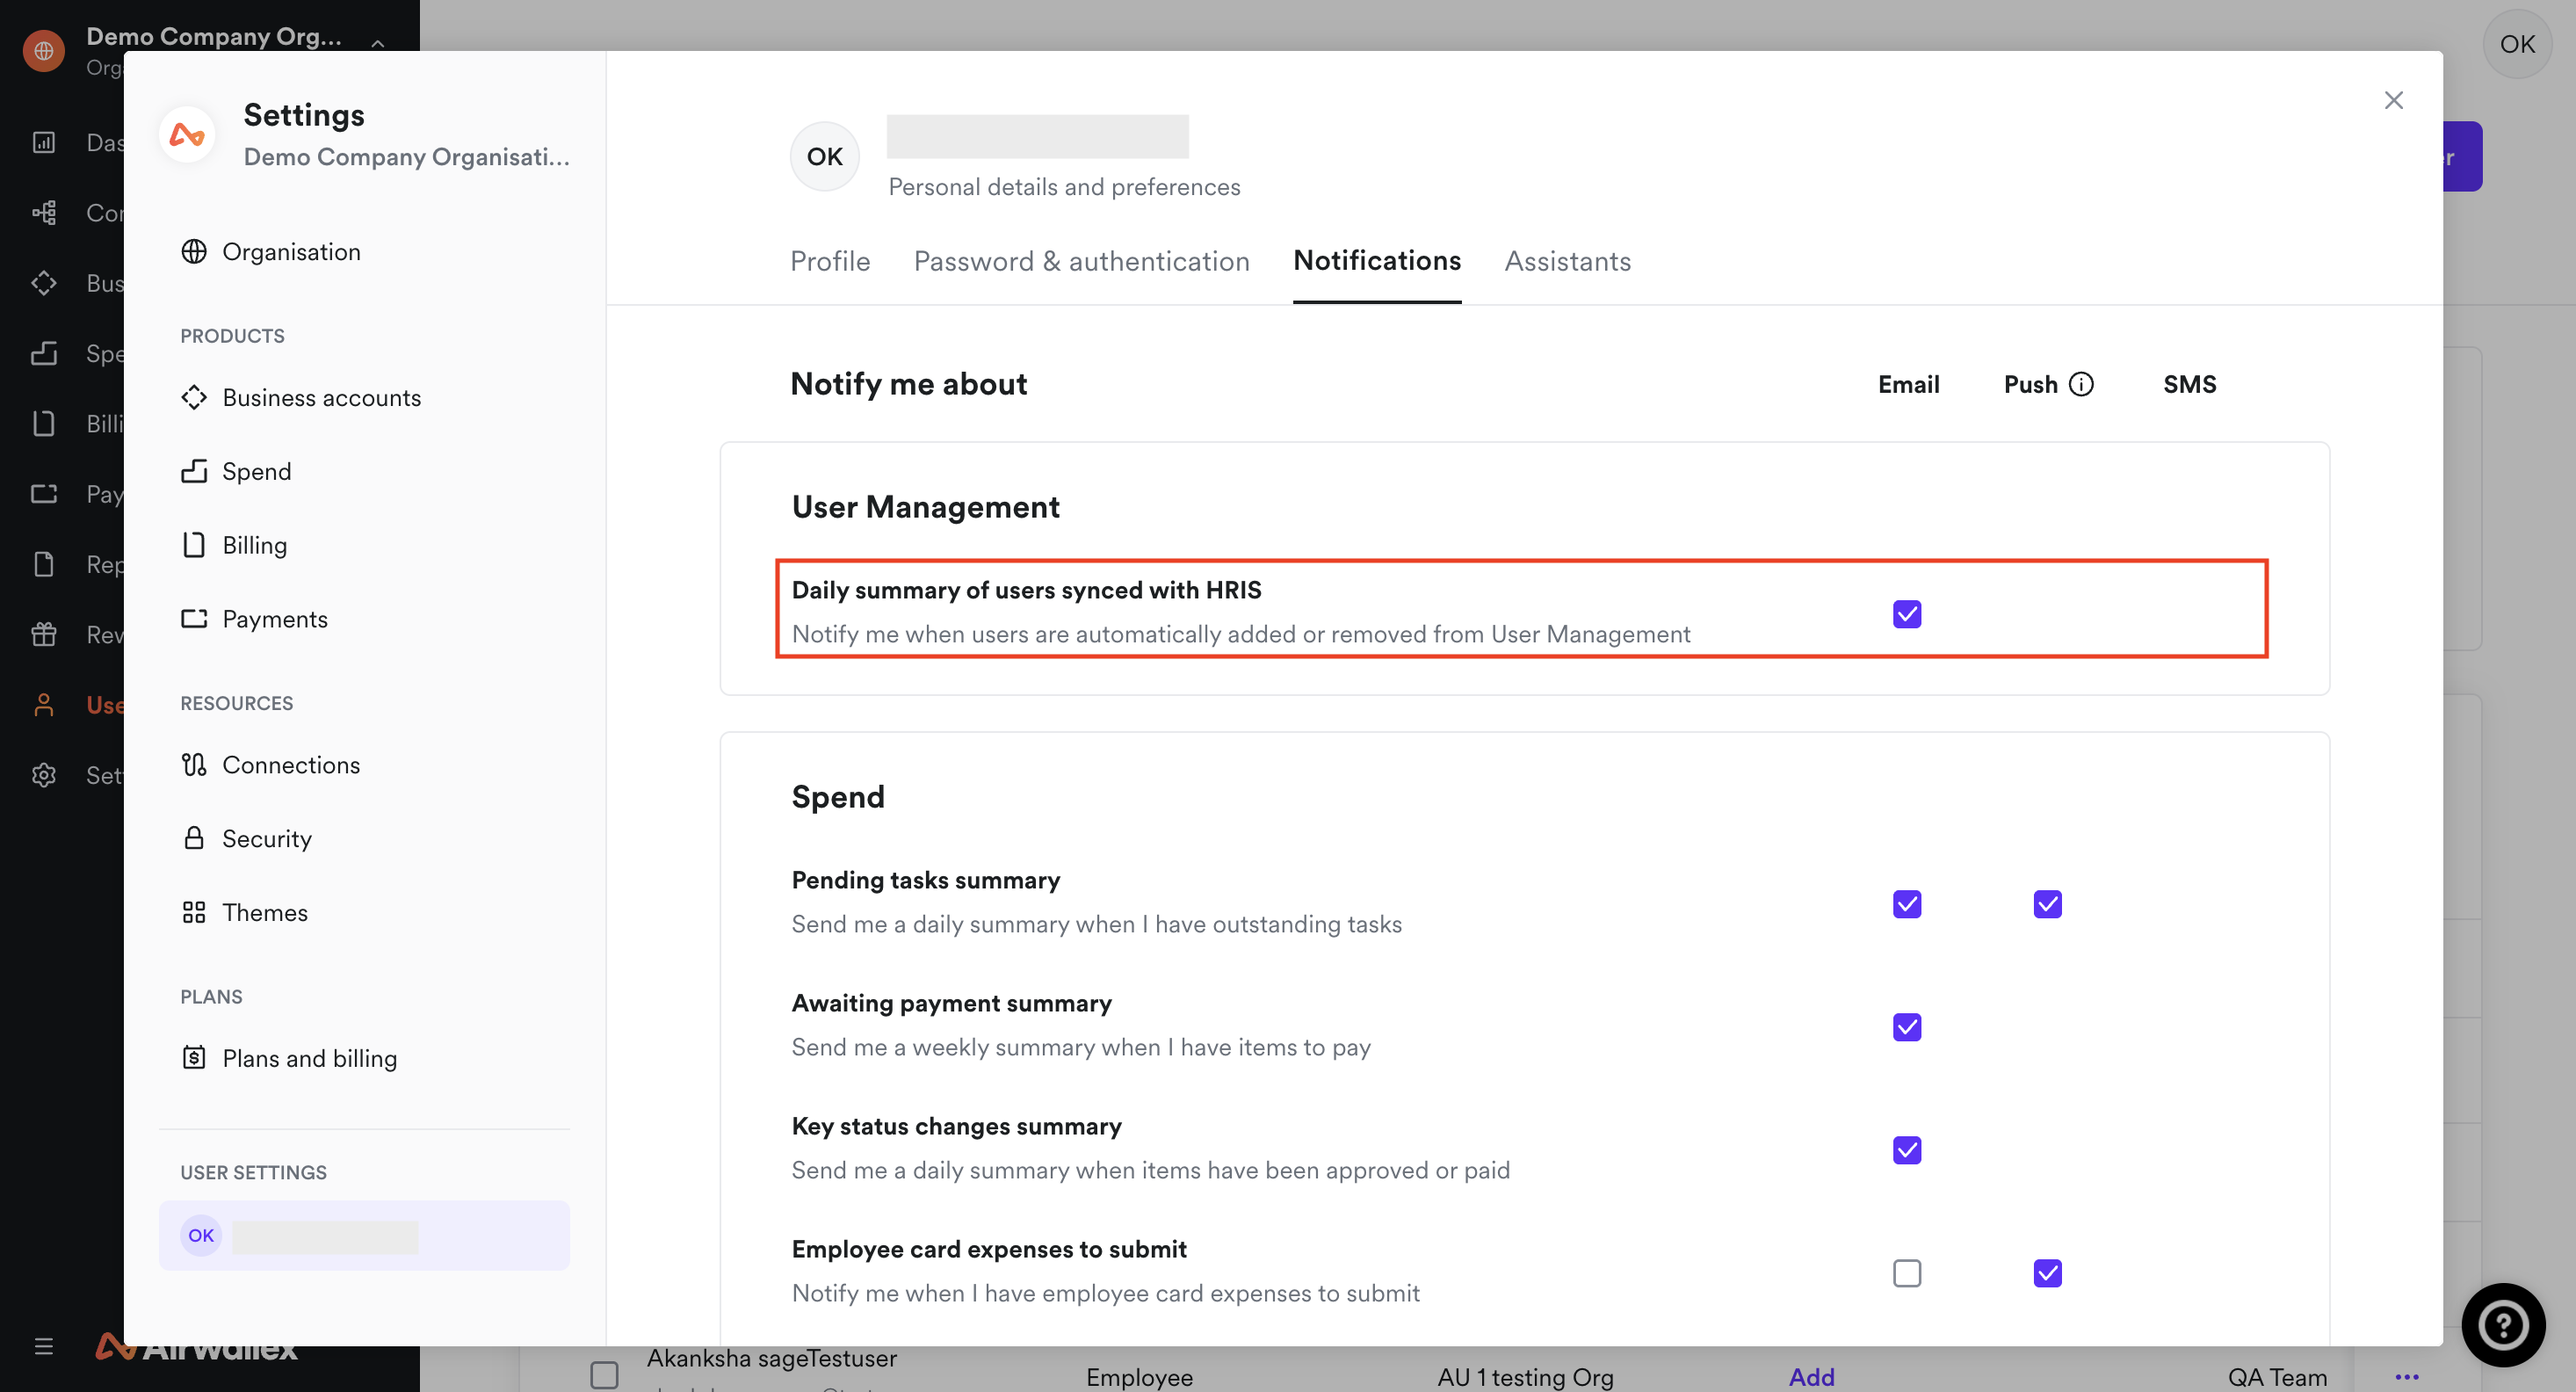This screenshot has width=2576, height=1392.
Task: Click the Connections icon
Action: (194, 765)
